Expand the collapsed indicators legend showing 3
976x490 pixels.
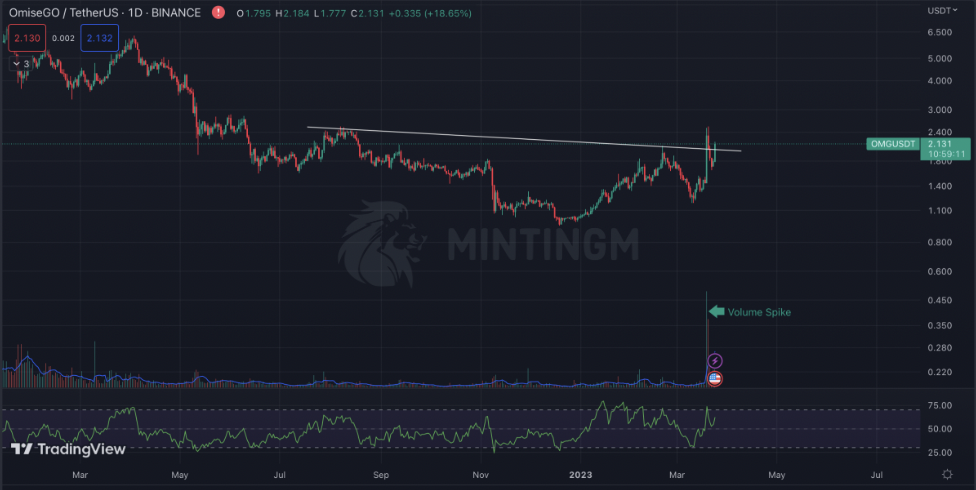click(21, 64)
